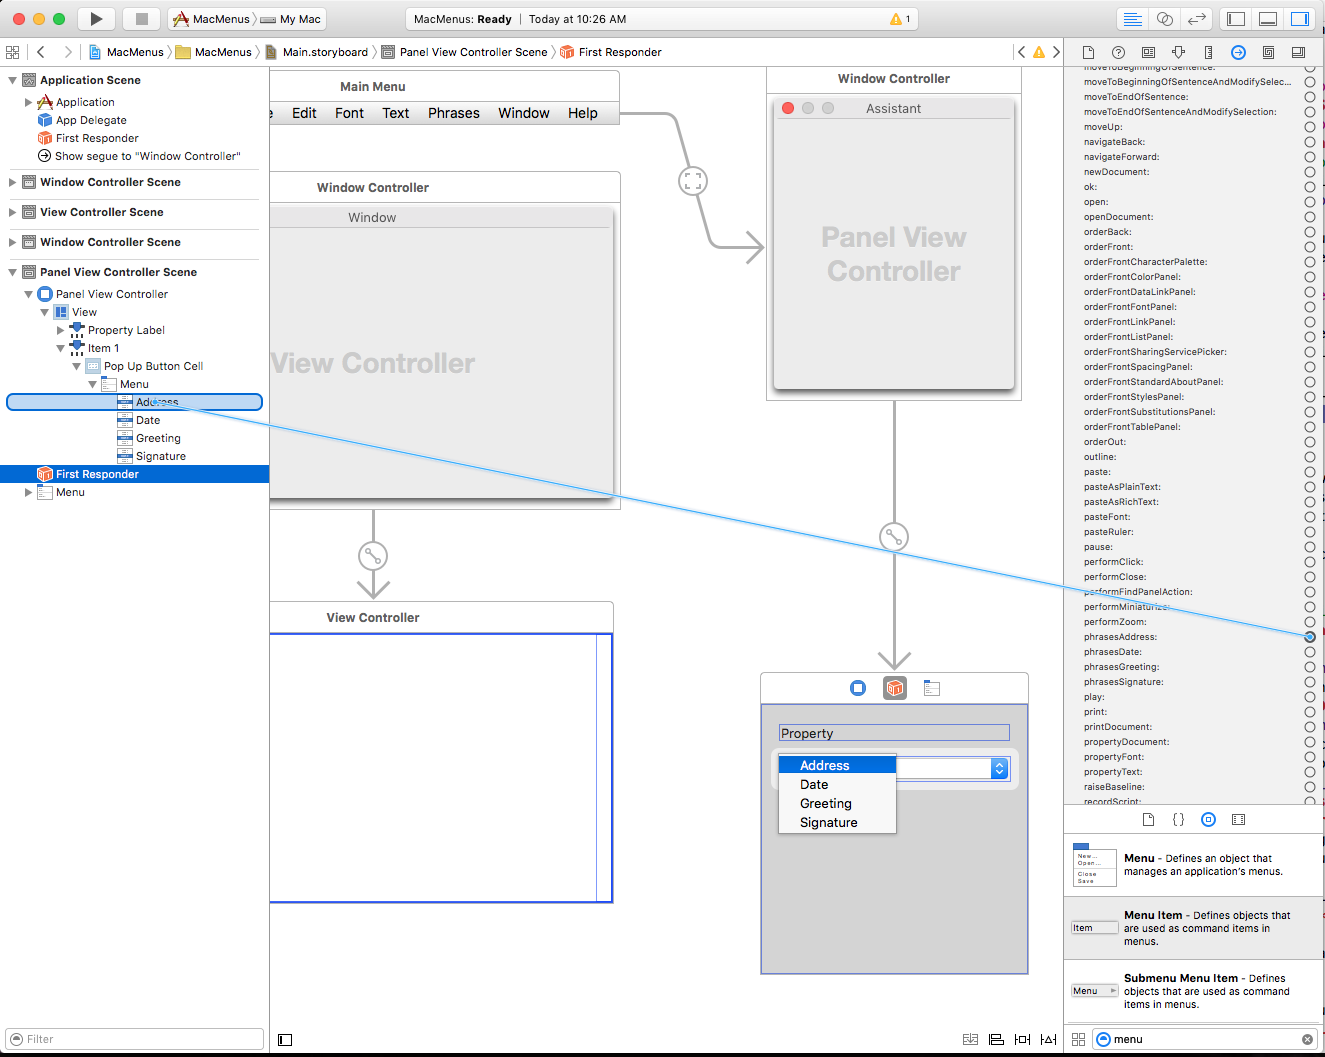Screen dimensions: 1325x1057
Task: Switch to the Version editor
Action: click(x=1196, y=19)
